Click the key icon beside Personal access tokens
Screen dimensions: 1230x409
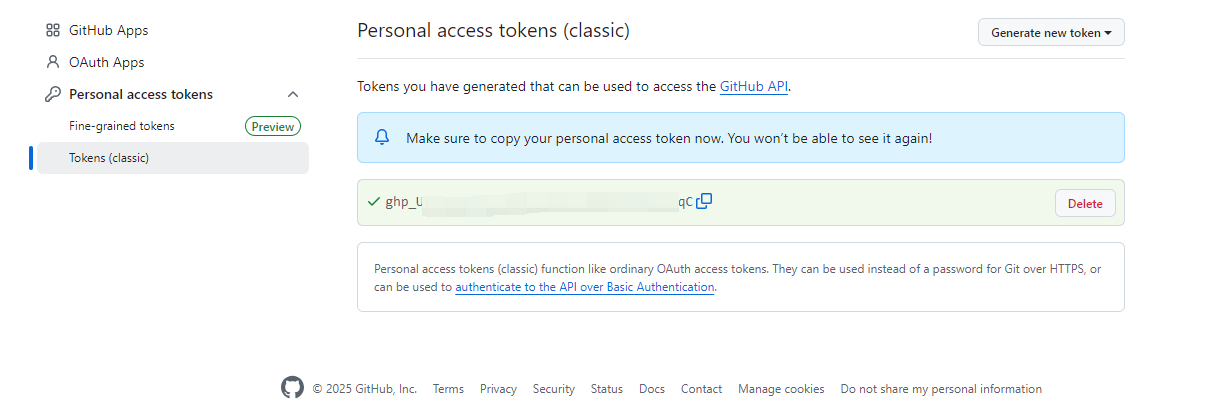(x=53, y=94)
